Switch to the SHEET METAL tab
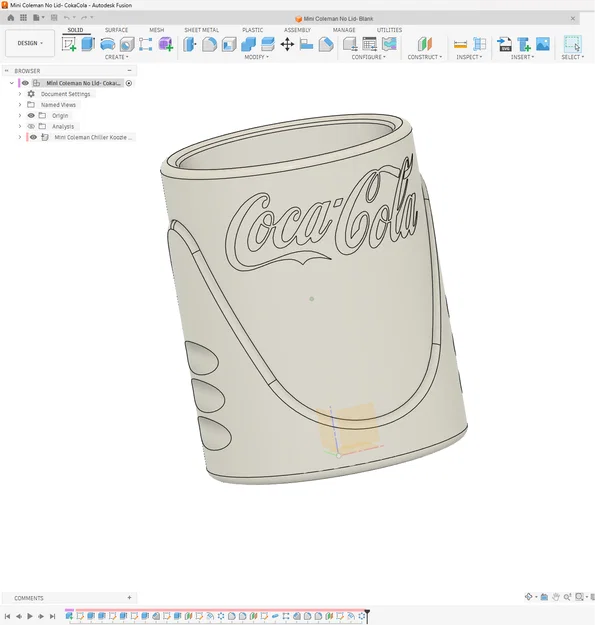Screen dimensions: 595x625 click(x=202, y=30)
